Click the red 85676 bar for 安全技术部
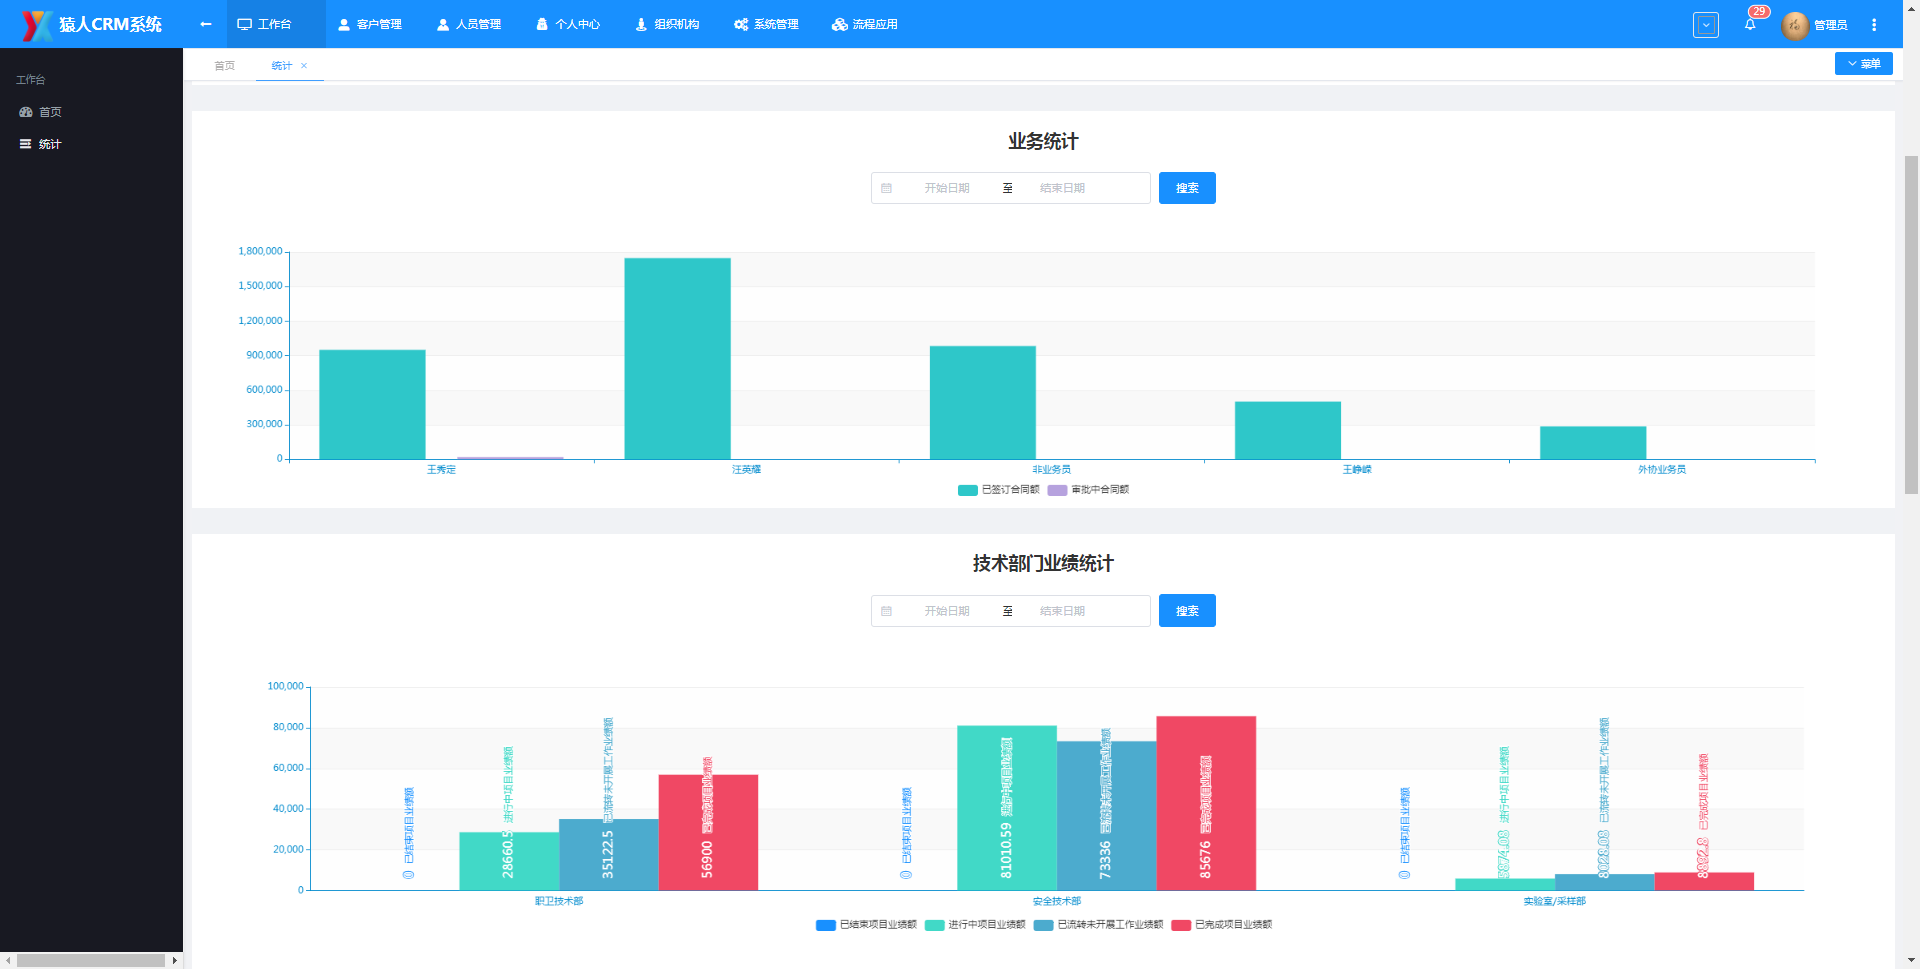Viewport: 1920px width, 969px height. tap(1206, 803)
